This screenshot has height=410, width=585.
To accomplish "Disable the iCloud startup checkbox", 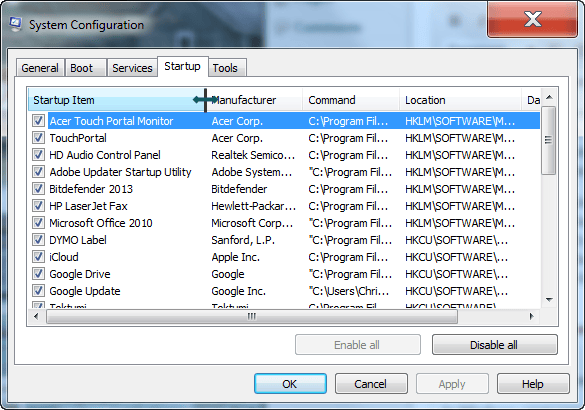I will pos(38,257).
